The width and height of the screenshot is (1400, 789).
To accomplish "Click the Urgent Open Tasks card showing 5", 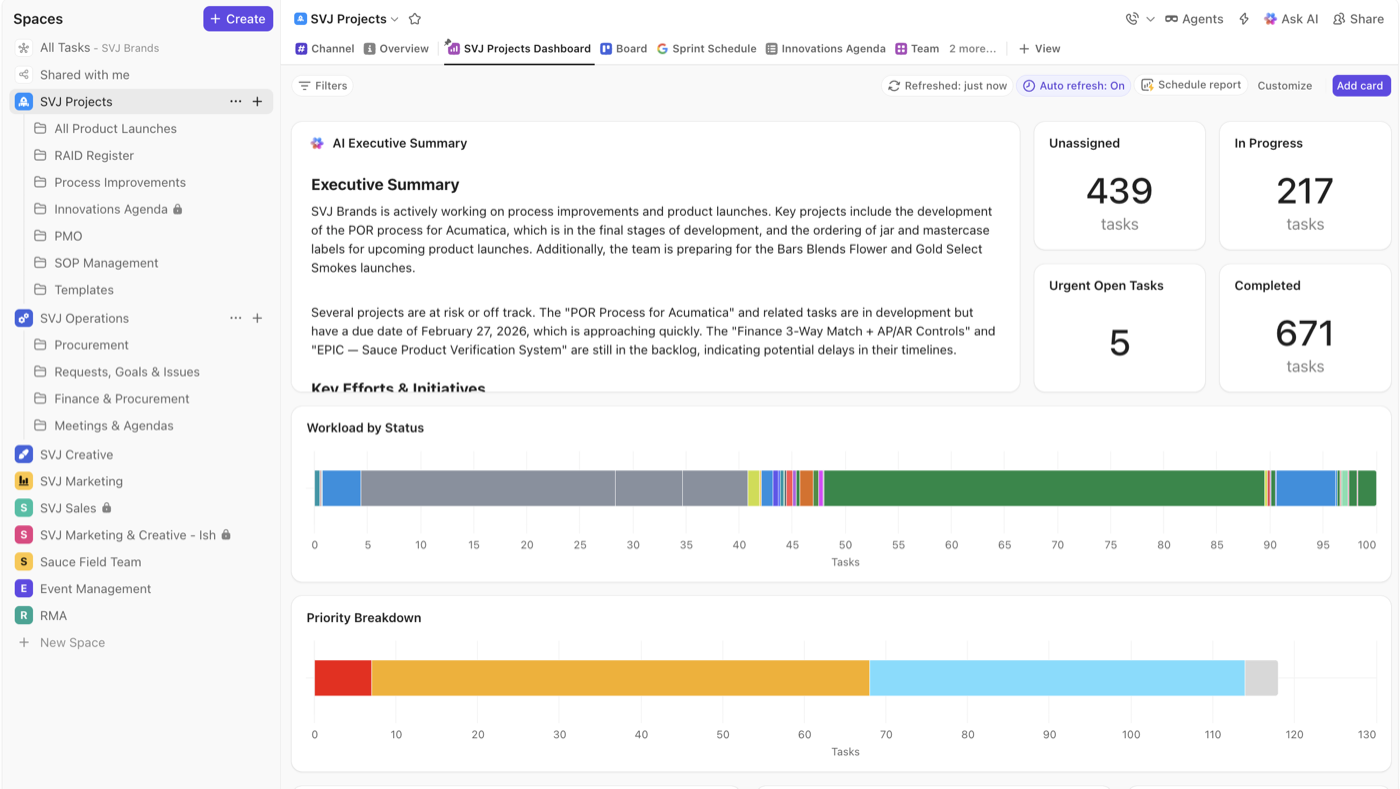I will 1120,328.
